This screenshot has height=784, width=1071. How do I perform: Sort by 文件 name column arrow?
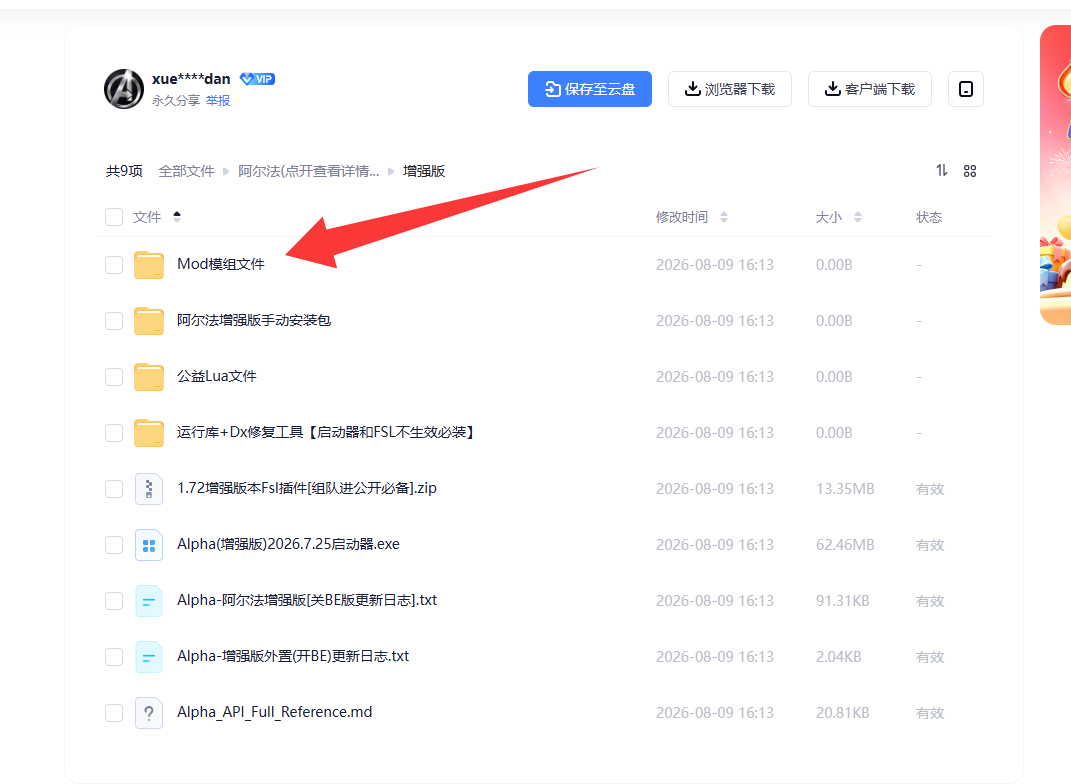(x=177, y=216)
